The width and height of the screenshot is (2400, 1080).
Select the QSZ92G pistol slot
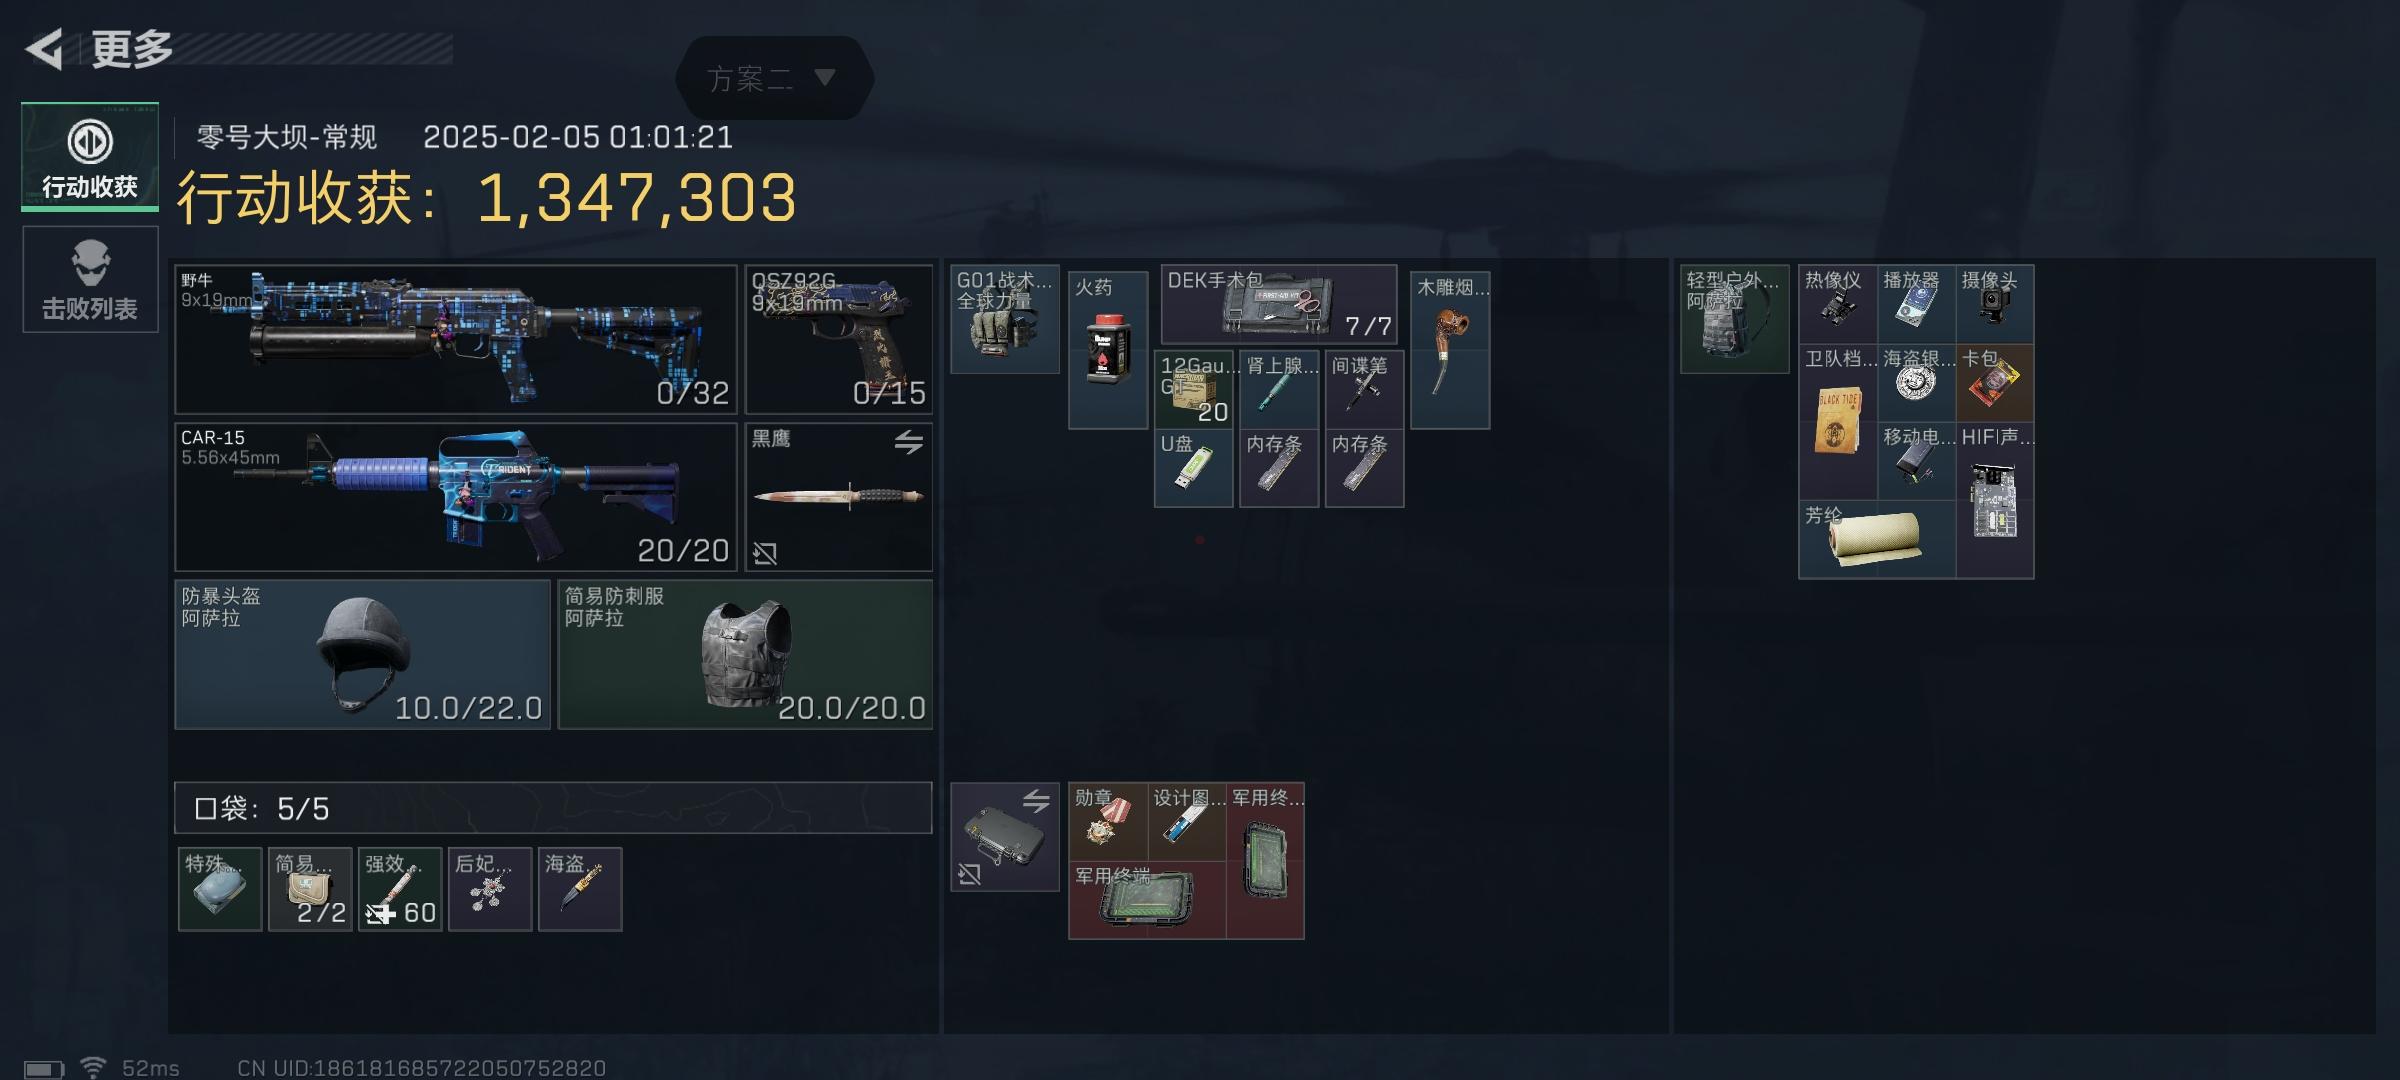[x=838, y=340]
